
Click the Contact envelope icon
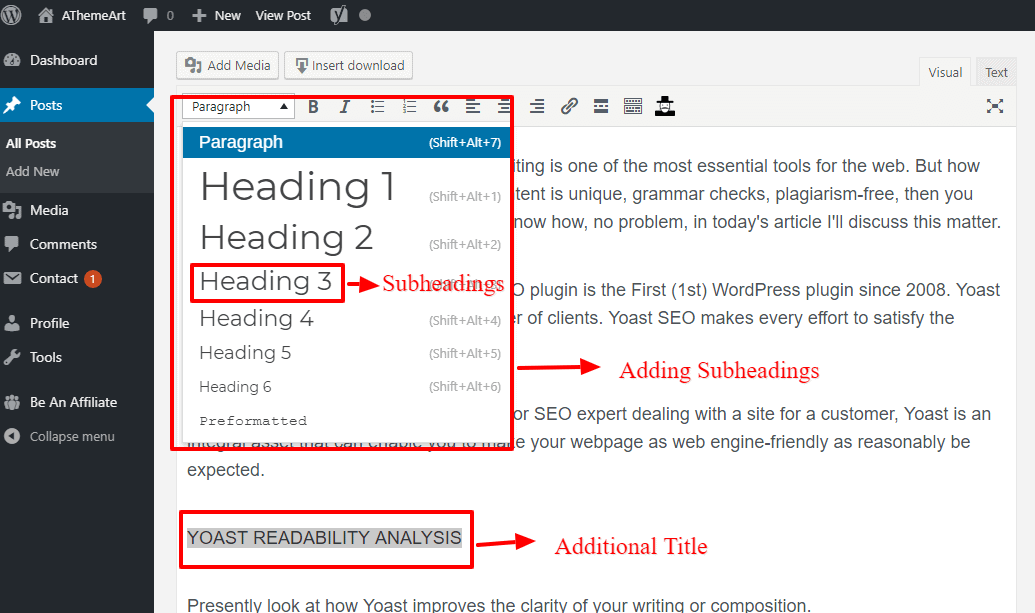click(x=12, y=278)
